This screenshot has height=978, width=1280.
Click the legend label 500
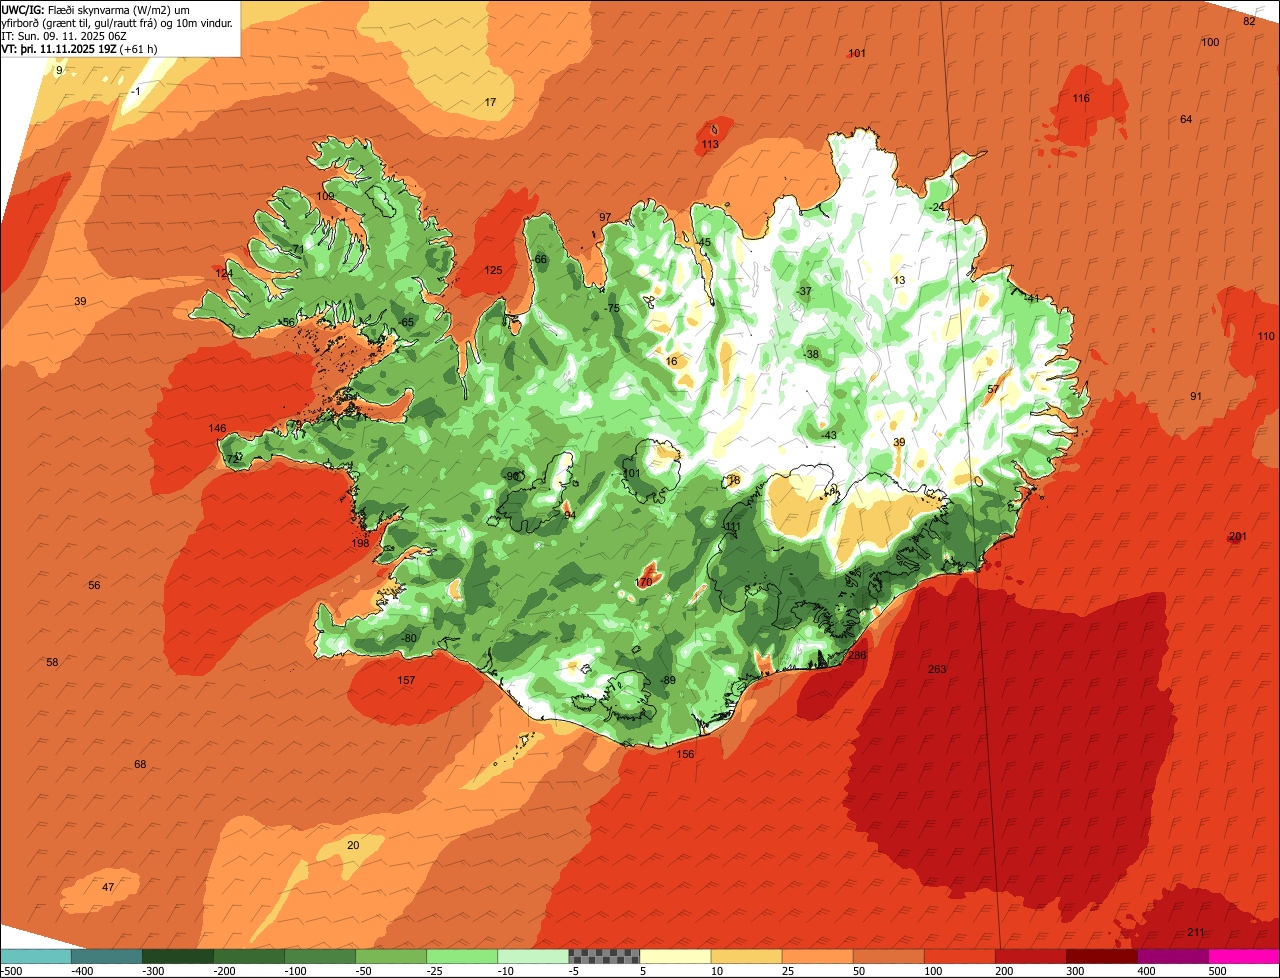(1217, 970)
